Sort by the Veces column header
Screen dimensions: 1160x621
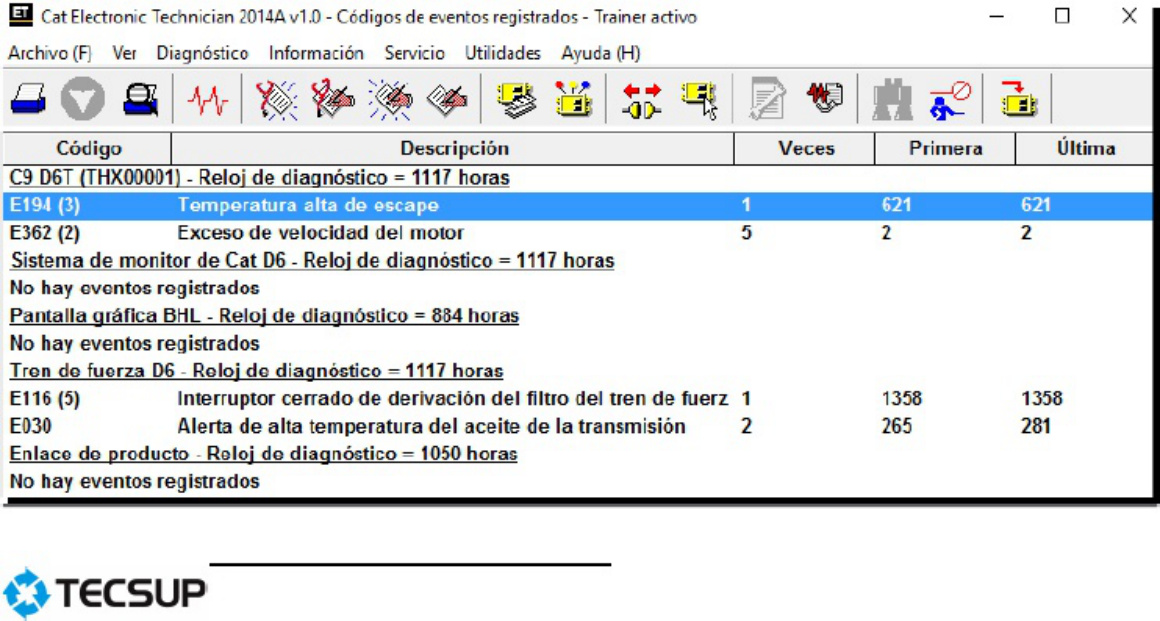pos(806,149)
